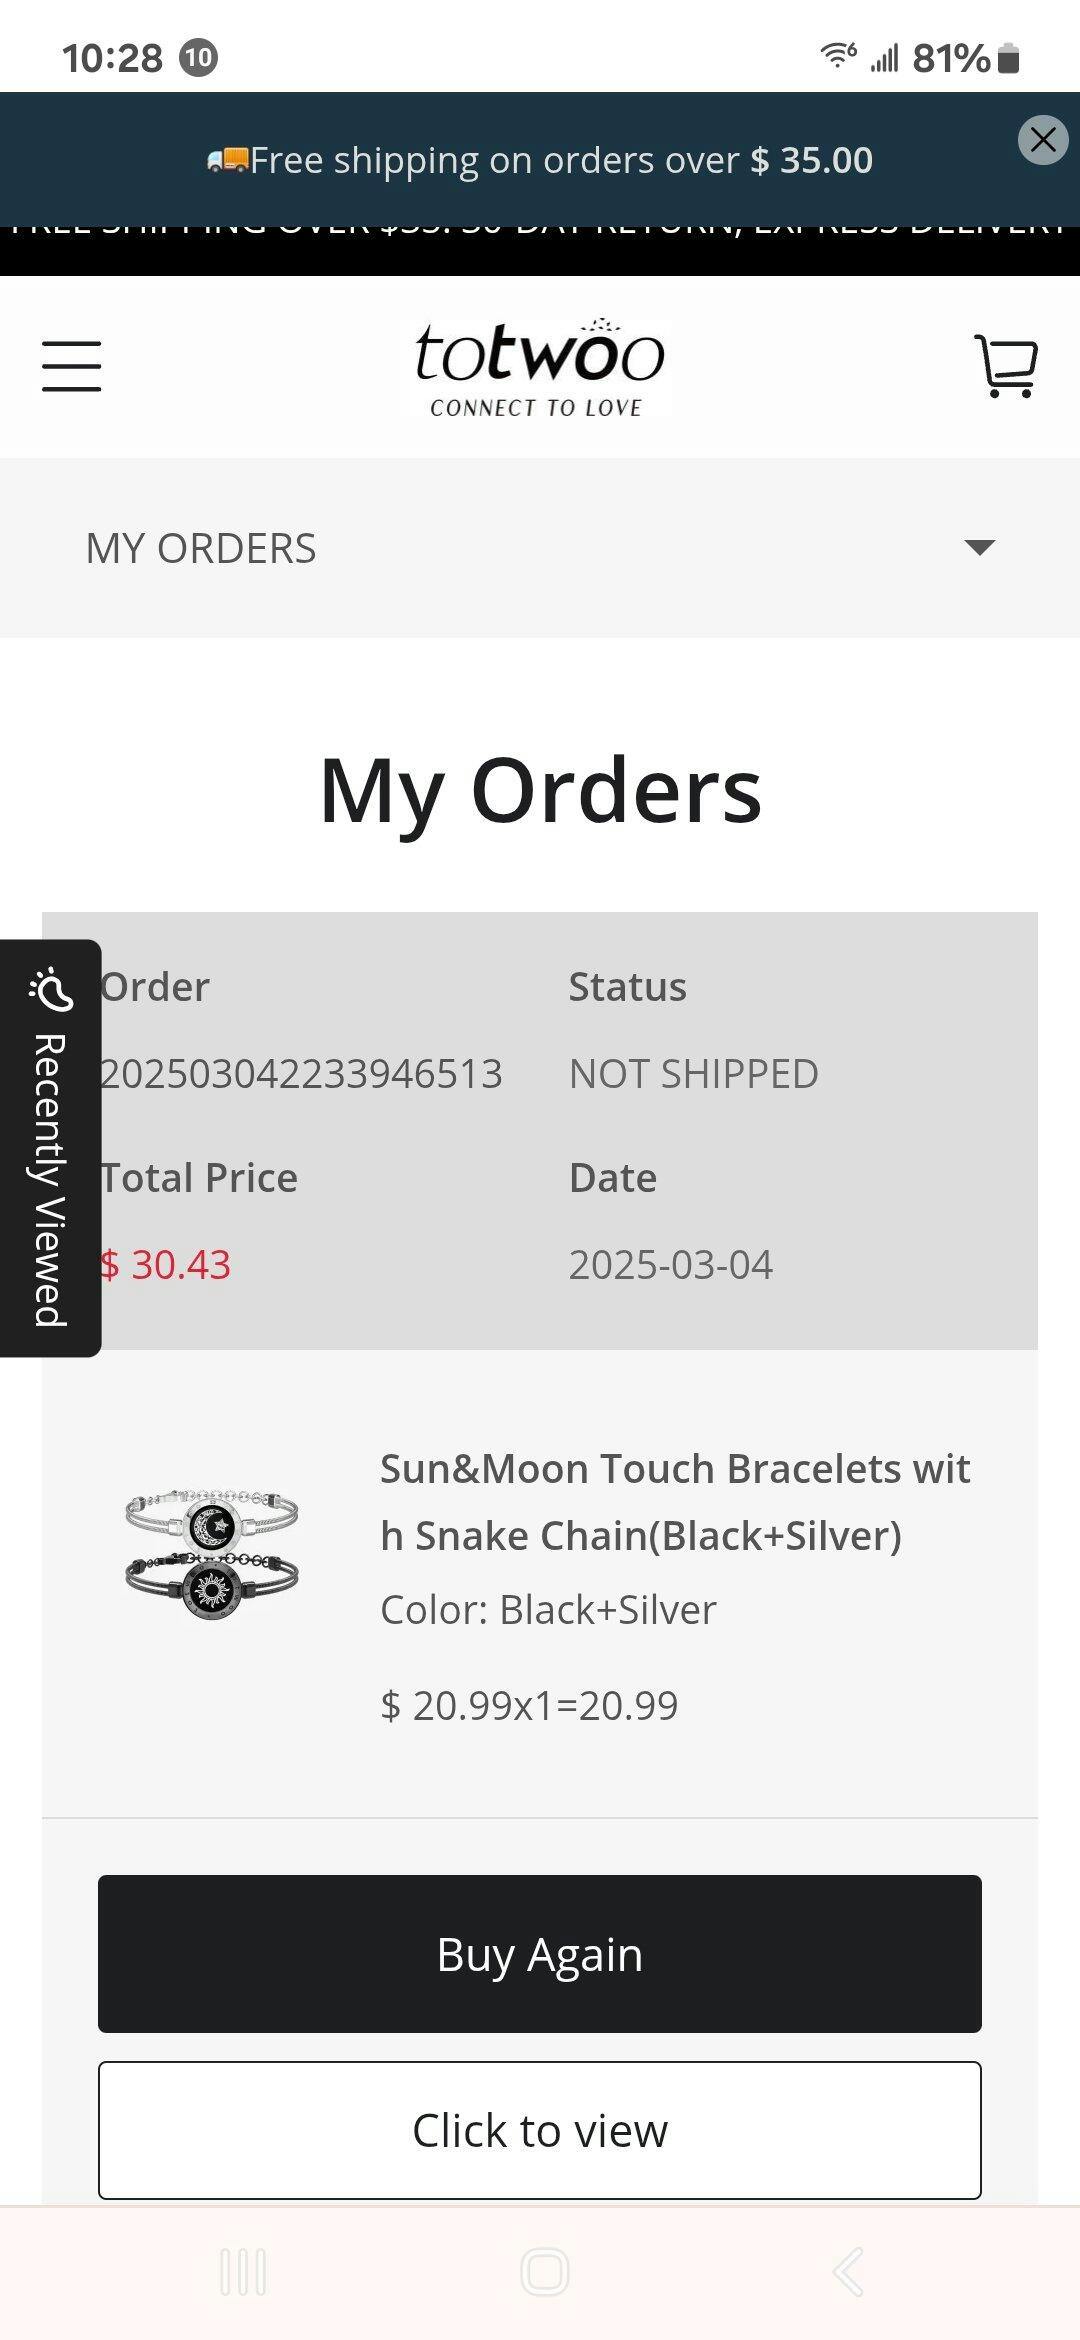
Task: Tap the battery indicator in status bar
Action: tap(1009, 58)
